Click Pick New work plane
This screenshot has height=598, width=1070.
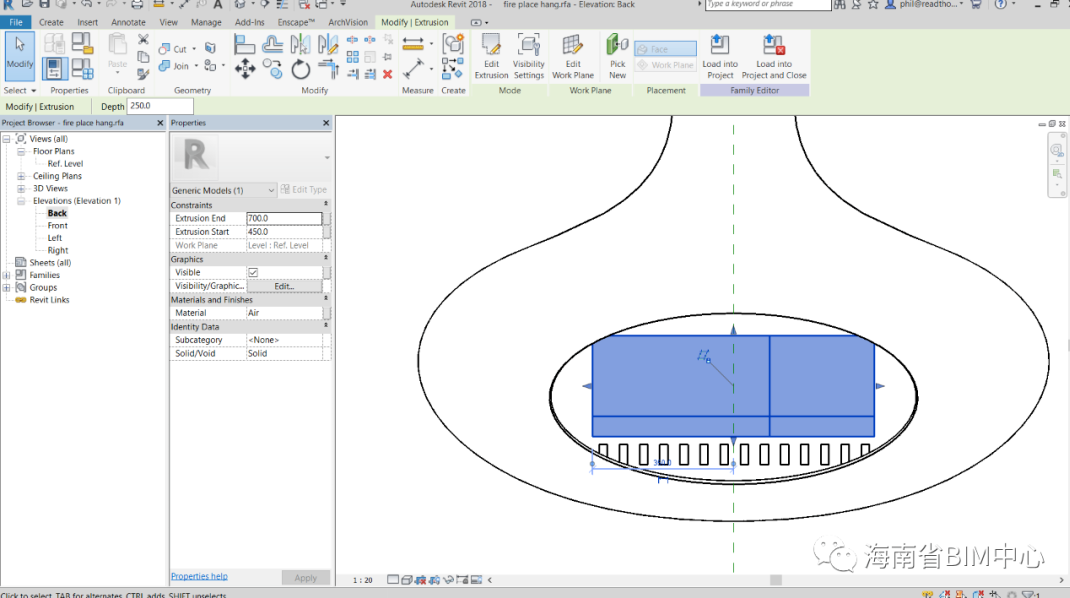(617, 57)
